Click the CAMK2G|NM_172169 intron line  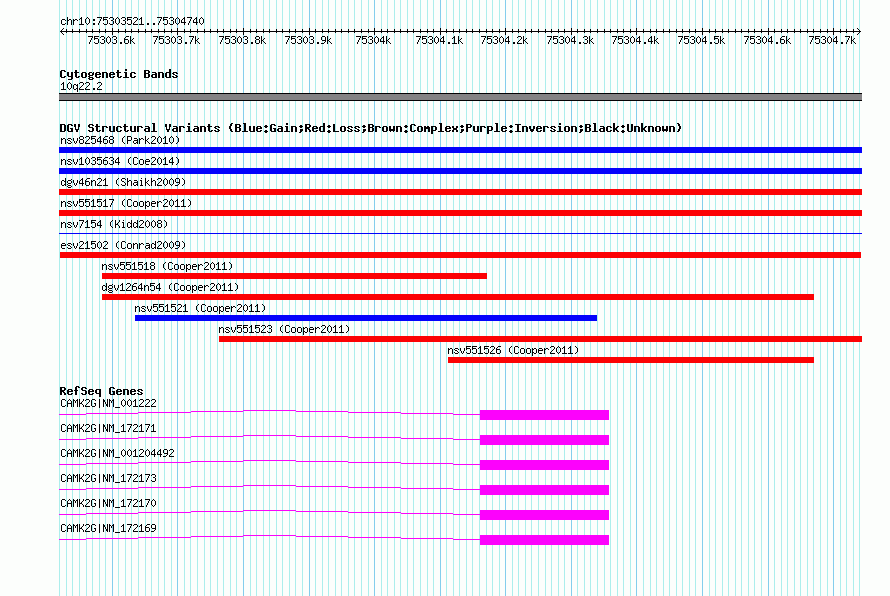269,537
